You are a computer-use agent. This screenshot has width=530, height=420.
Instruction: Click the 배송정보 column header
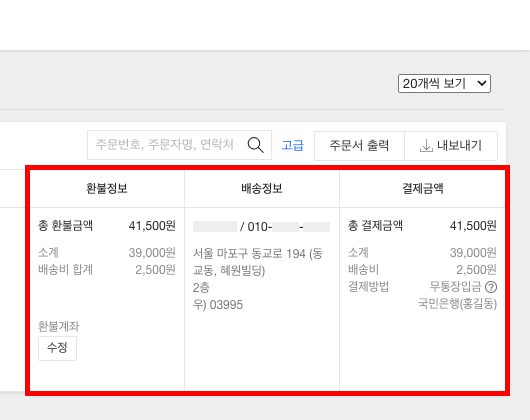[262, 188]
